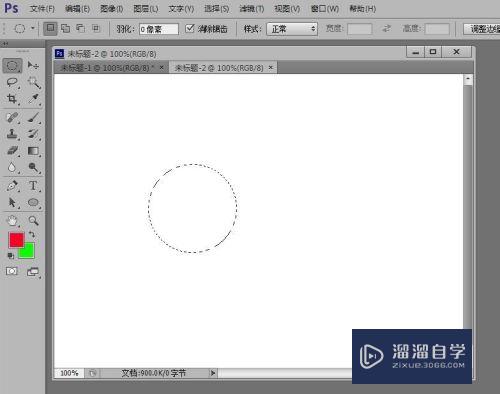Click the width input field

click(x=359, y=29)
